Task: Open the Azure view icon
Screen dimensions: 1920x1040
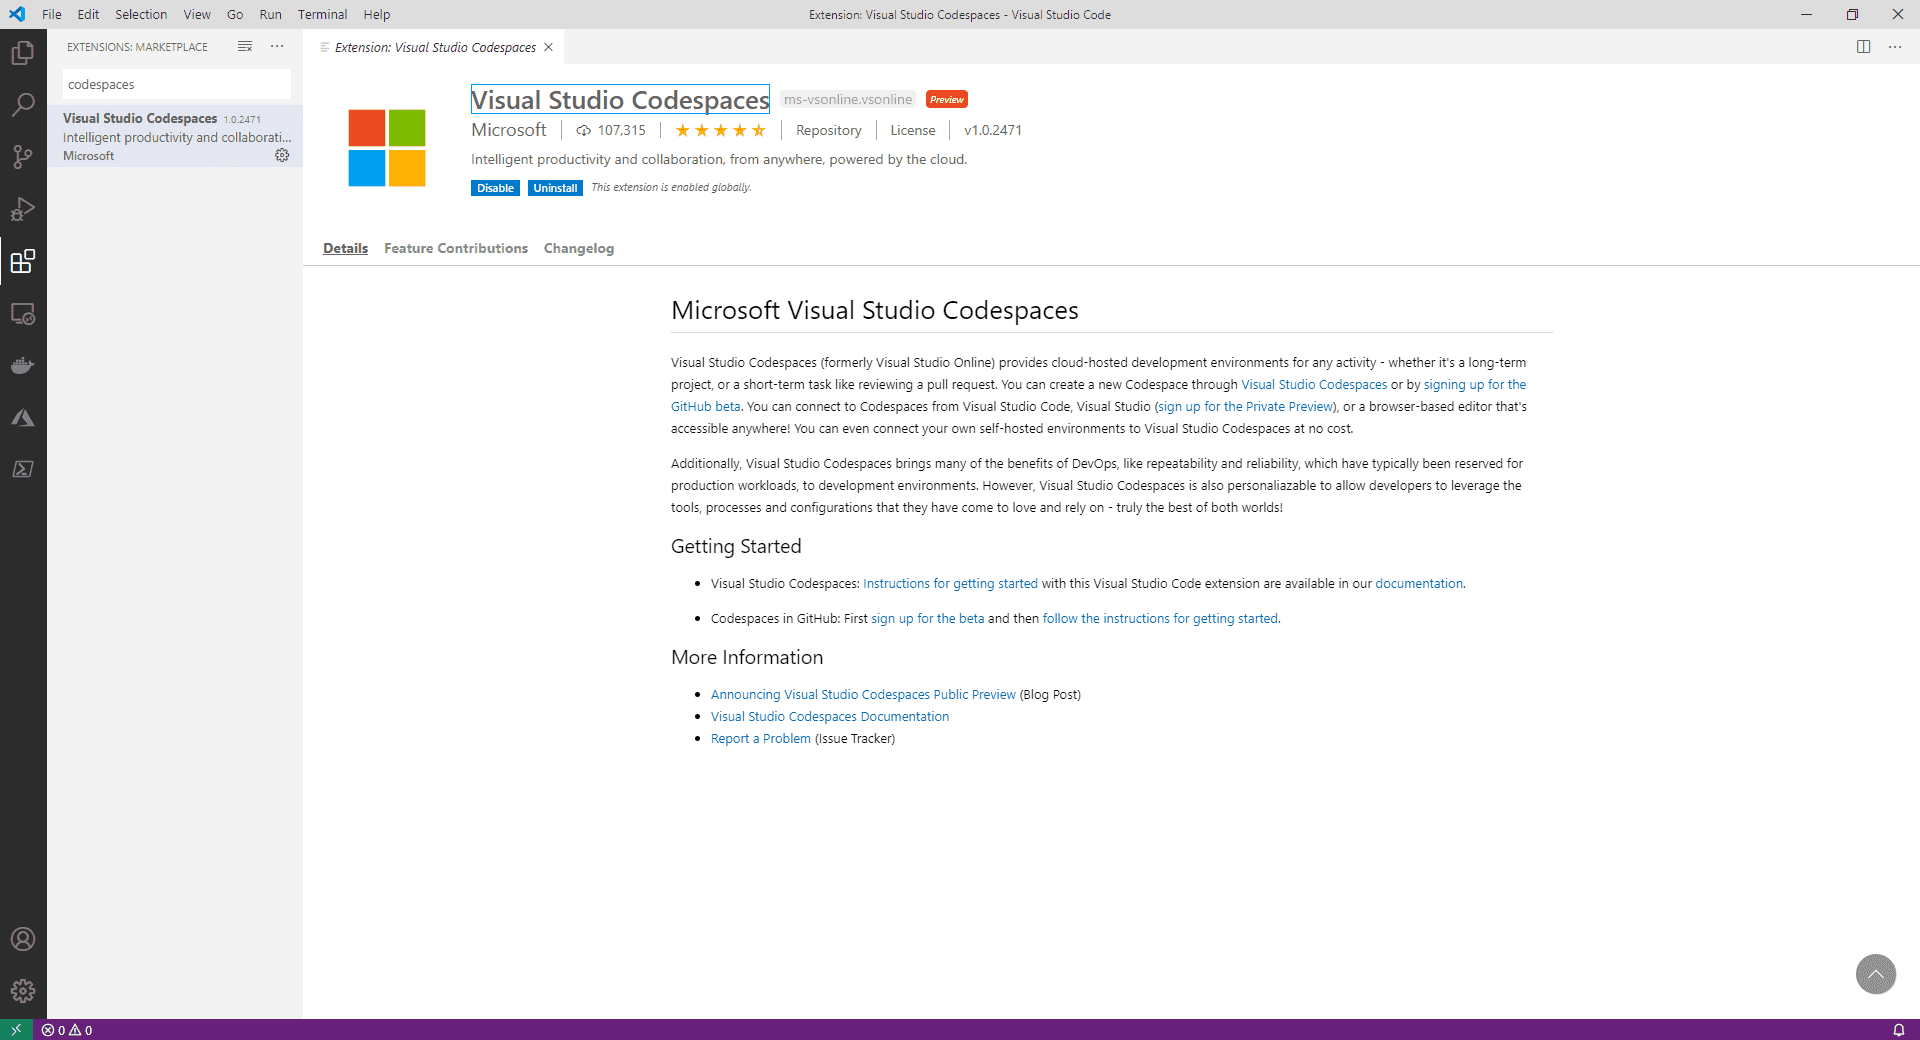Action: point(23,417)
